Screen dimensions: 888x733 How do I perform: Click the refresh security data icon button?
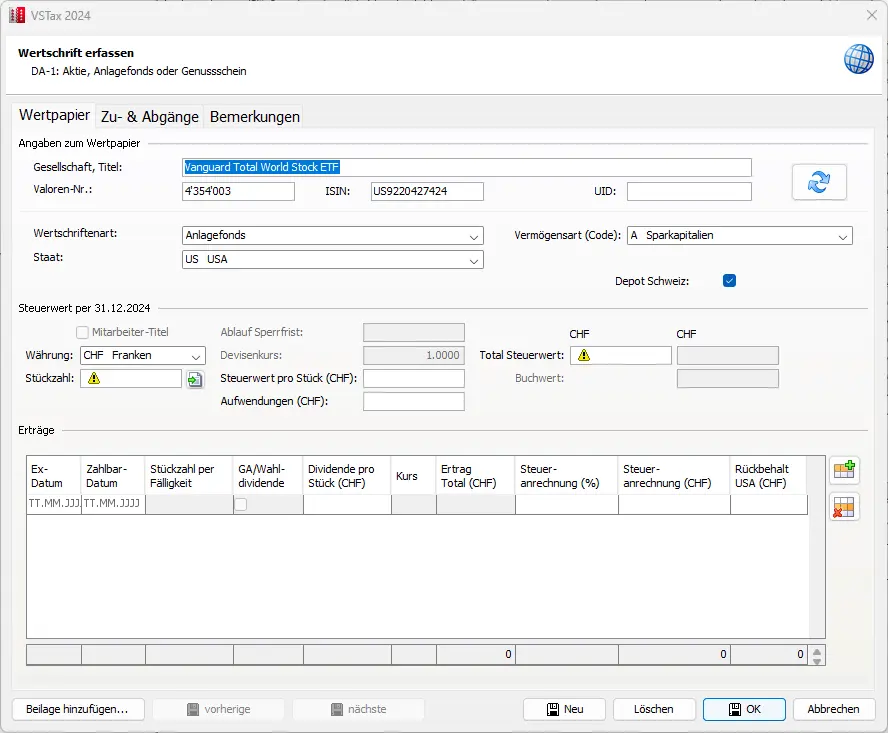pyautogui.click(x=819, y=182)
